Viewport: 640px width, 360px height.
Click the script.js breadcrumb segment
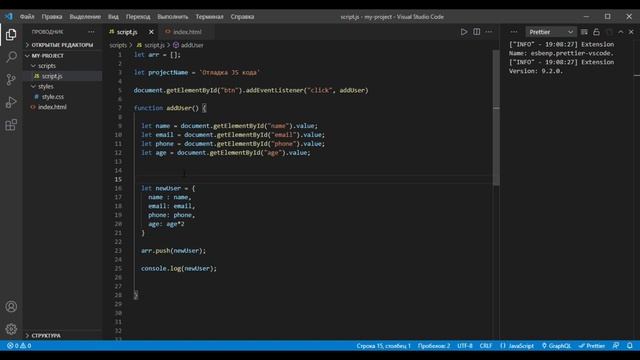point(150,45)
